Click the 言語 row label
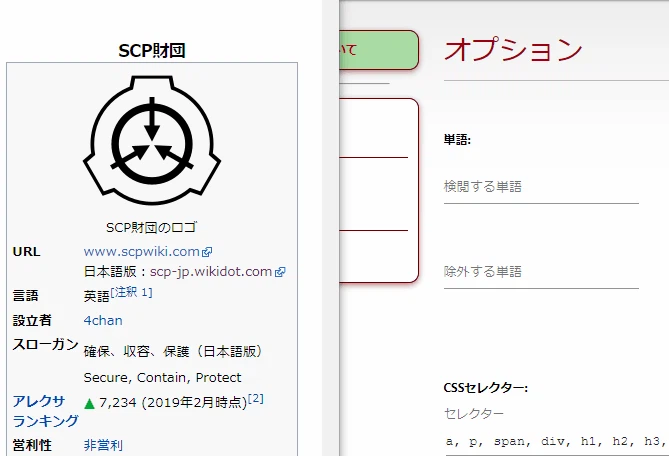This screenshot has width=669, height=456. 26,296
